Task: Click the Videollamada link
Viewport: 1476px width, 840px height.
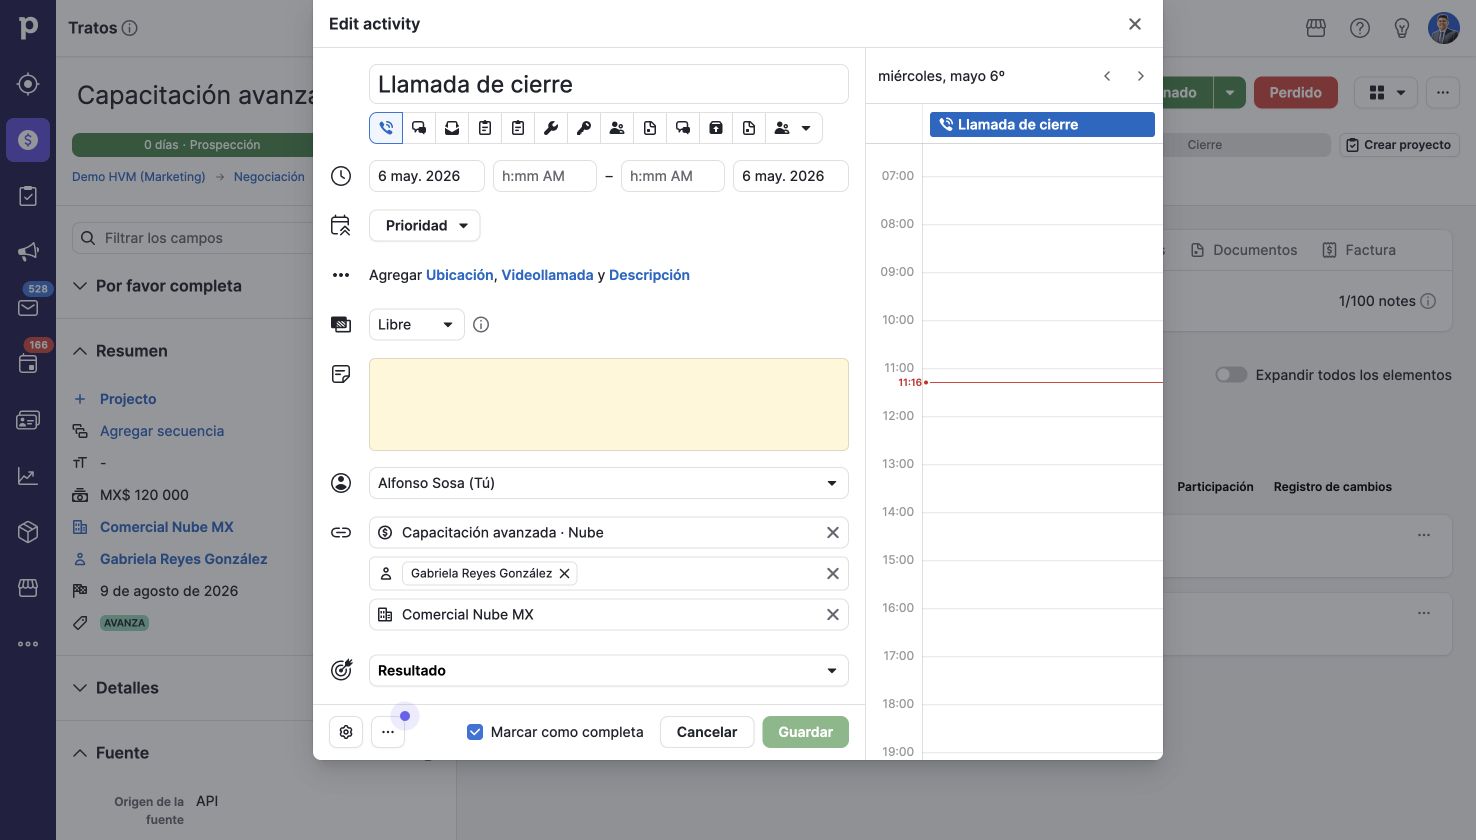Action: point(547,275)
